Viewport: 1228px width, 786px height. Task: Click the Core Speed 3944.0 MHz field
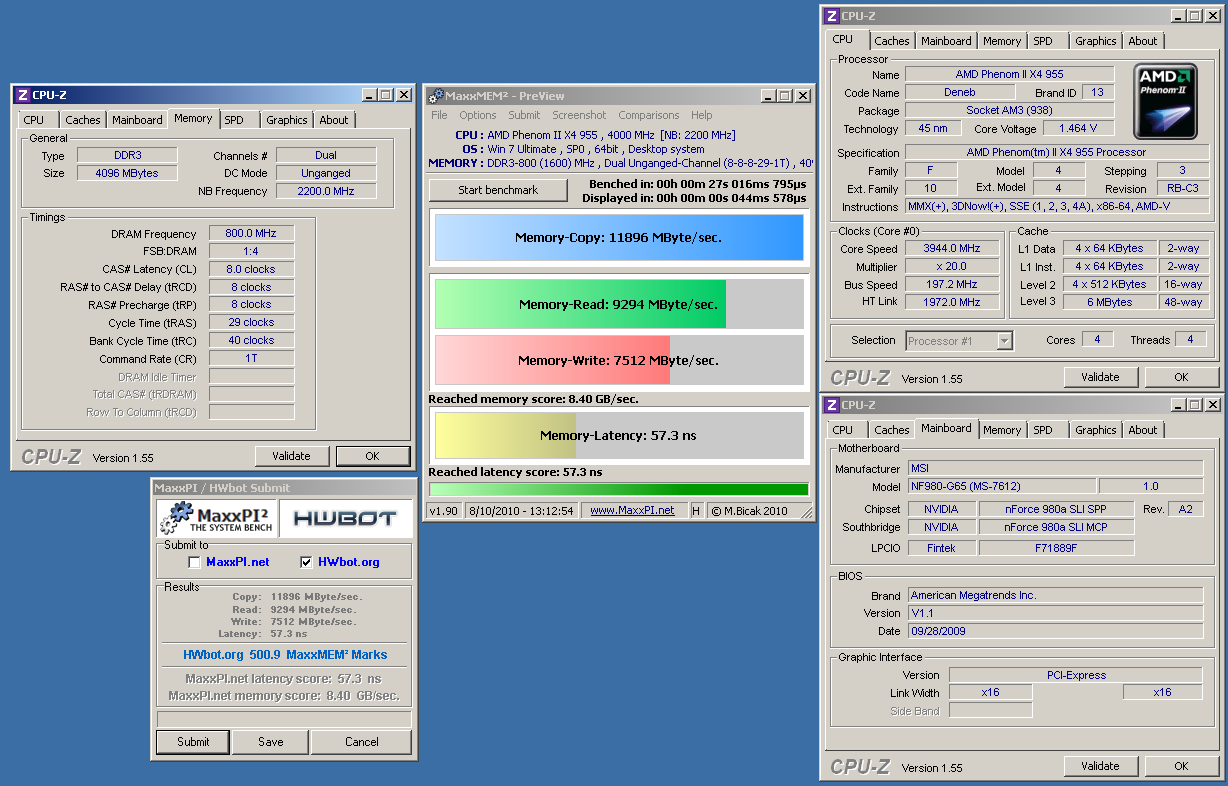pos(953,249)
